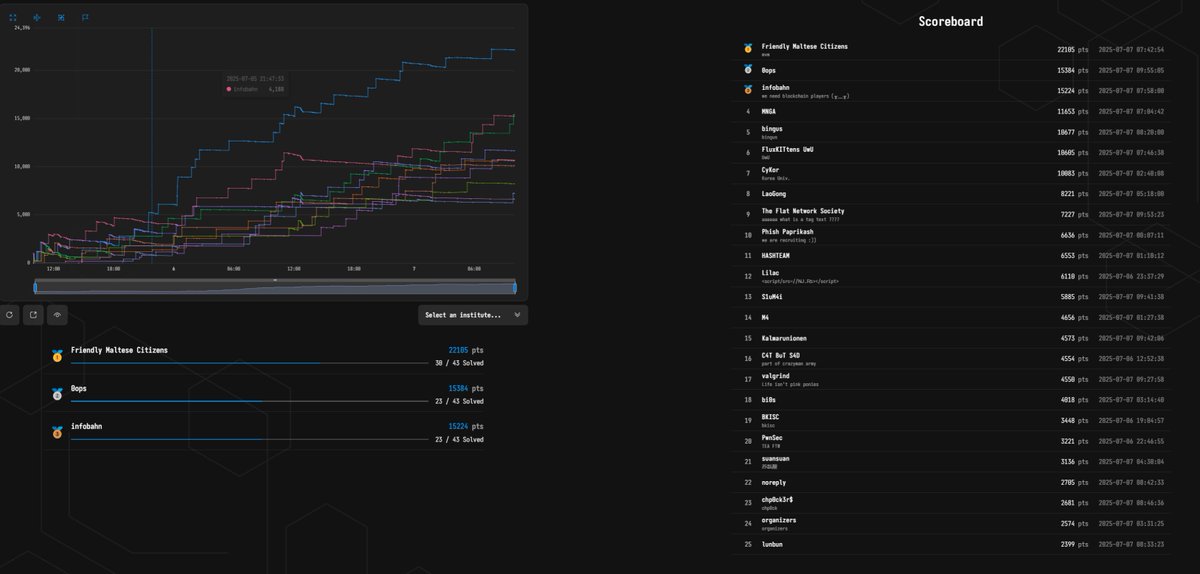Click the boxed-X restore icon above chart
The image size is (1200, 574).
click(x=61, y=17)
